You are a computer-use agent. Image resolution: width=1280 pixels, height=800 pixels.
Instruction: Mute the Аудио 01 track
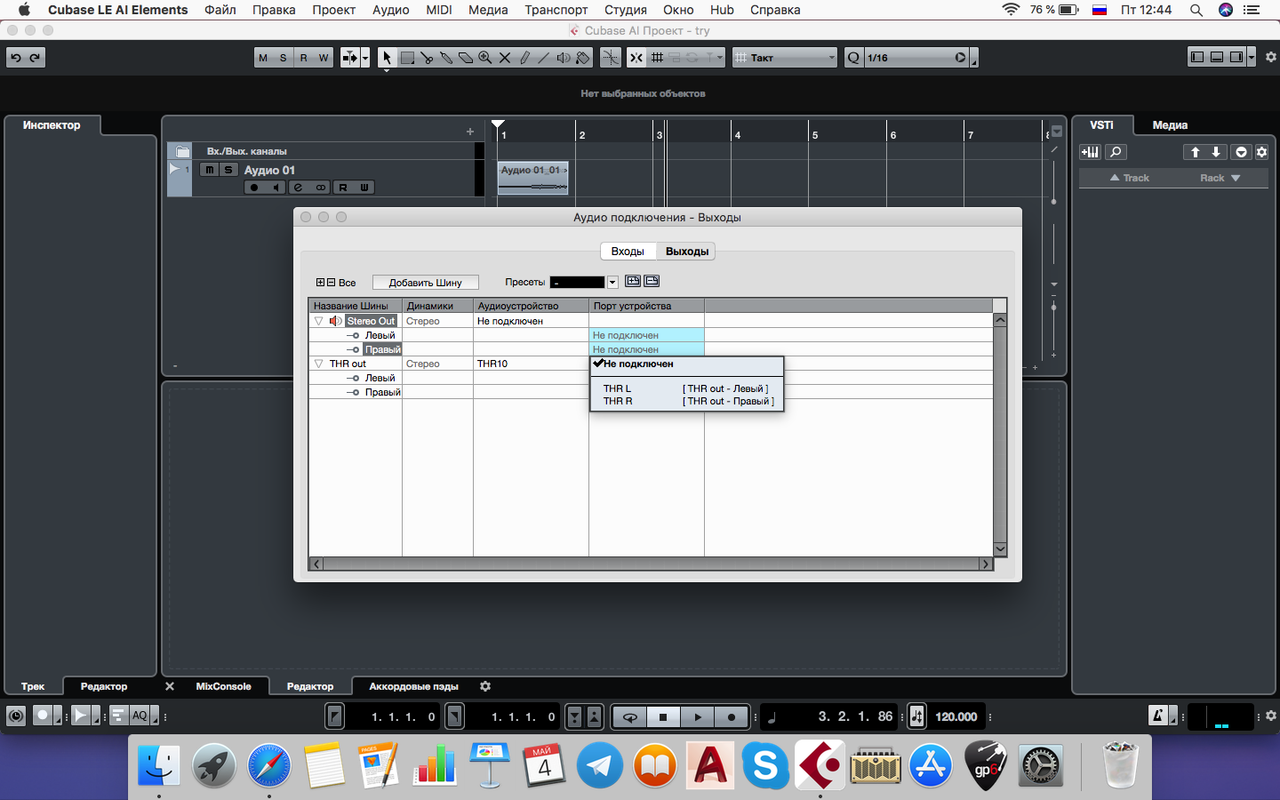[x=209, y=170]
